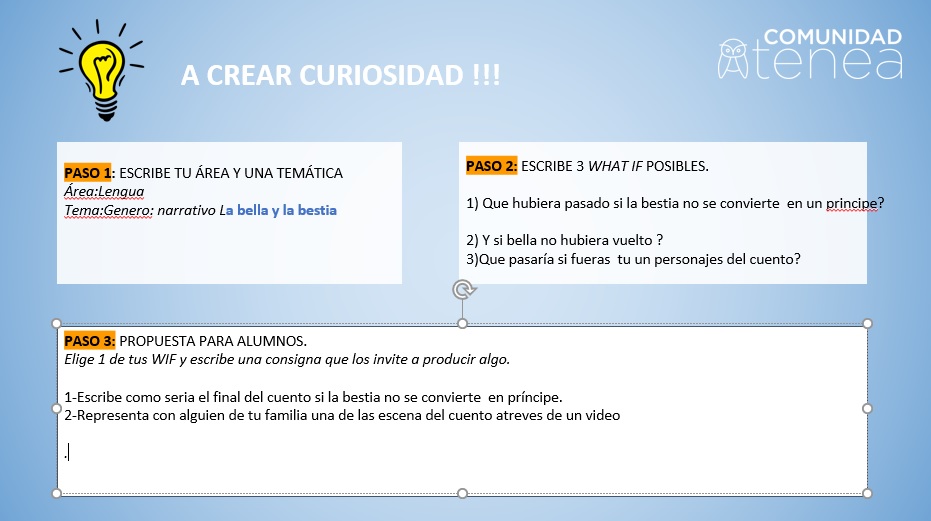The image size is (931, 521).
Task: Click the text "Tema:Genero: narrativo"
Action: [140, 210]
